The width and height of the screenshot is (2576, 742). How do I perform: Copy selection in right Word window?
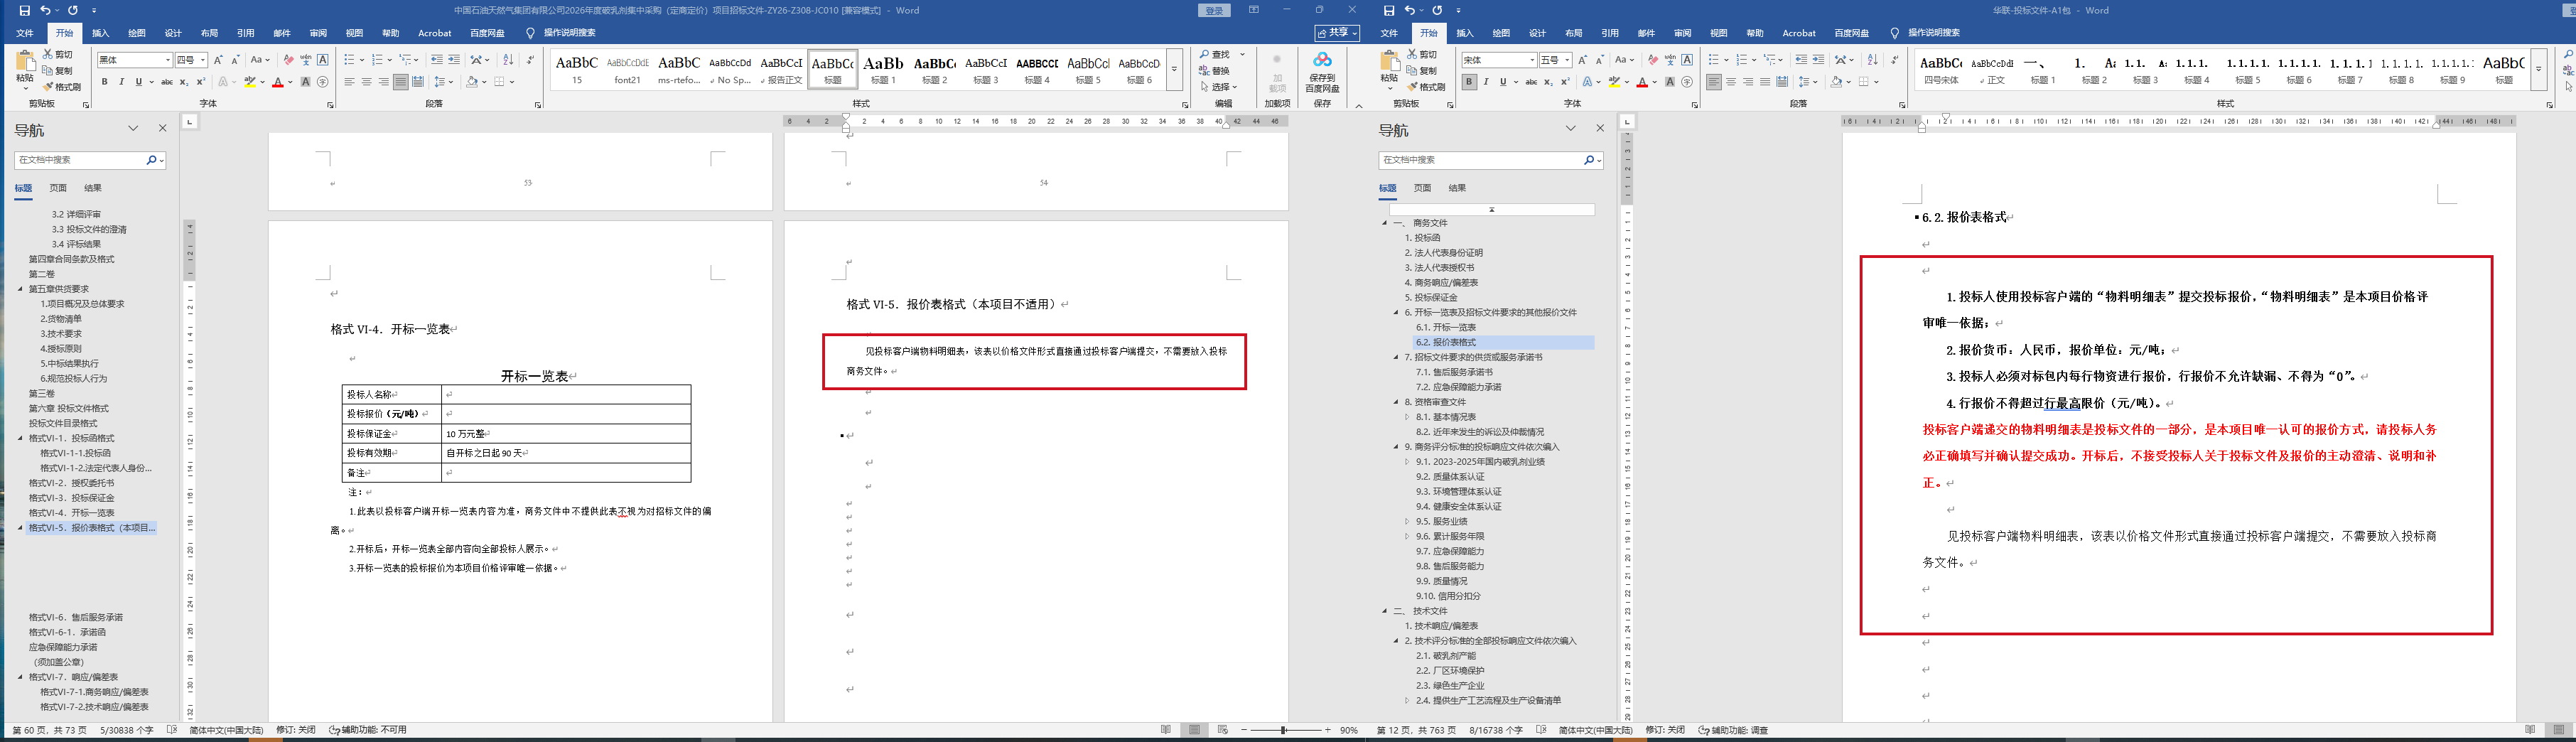point(1422,71)
